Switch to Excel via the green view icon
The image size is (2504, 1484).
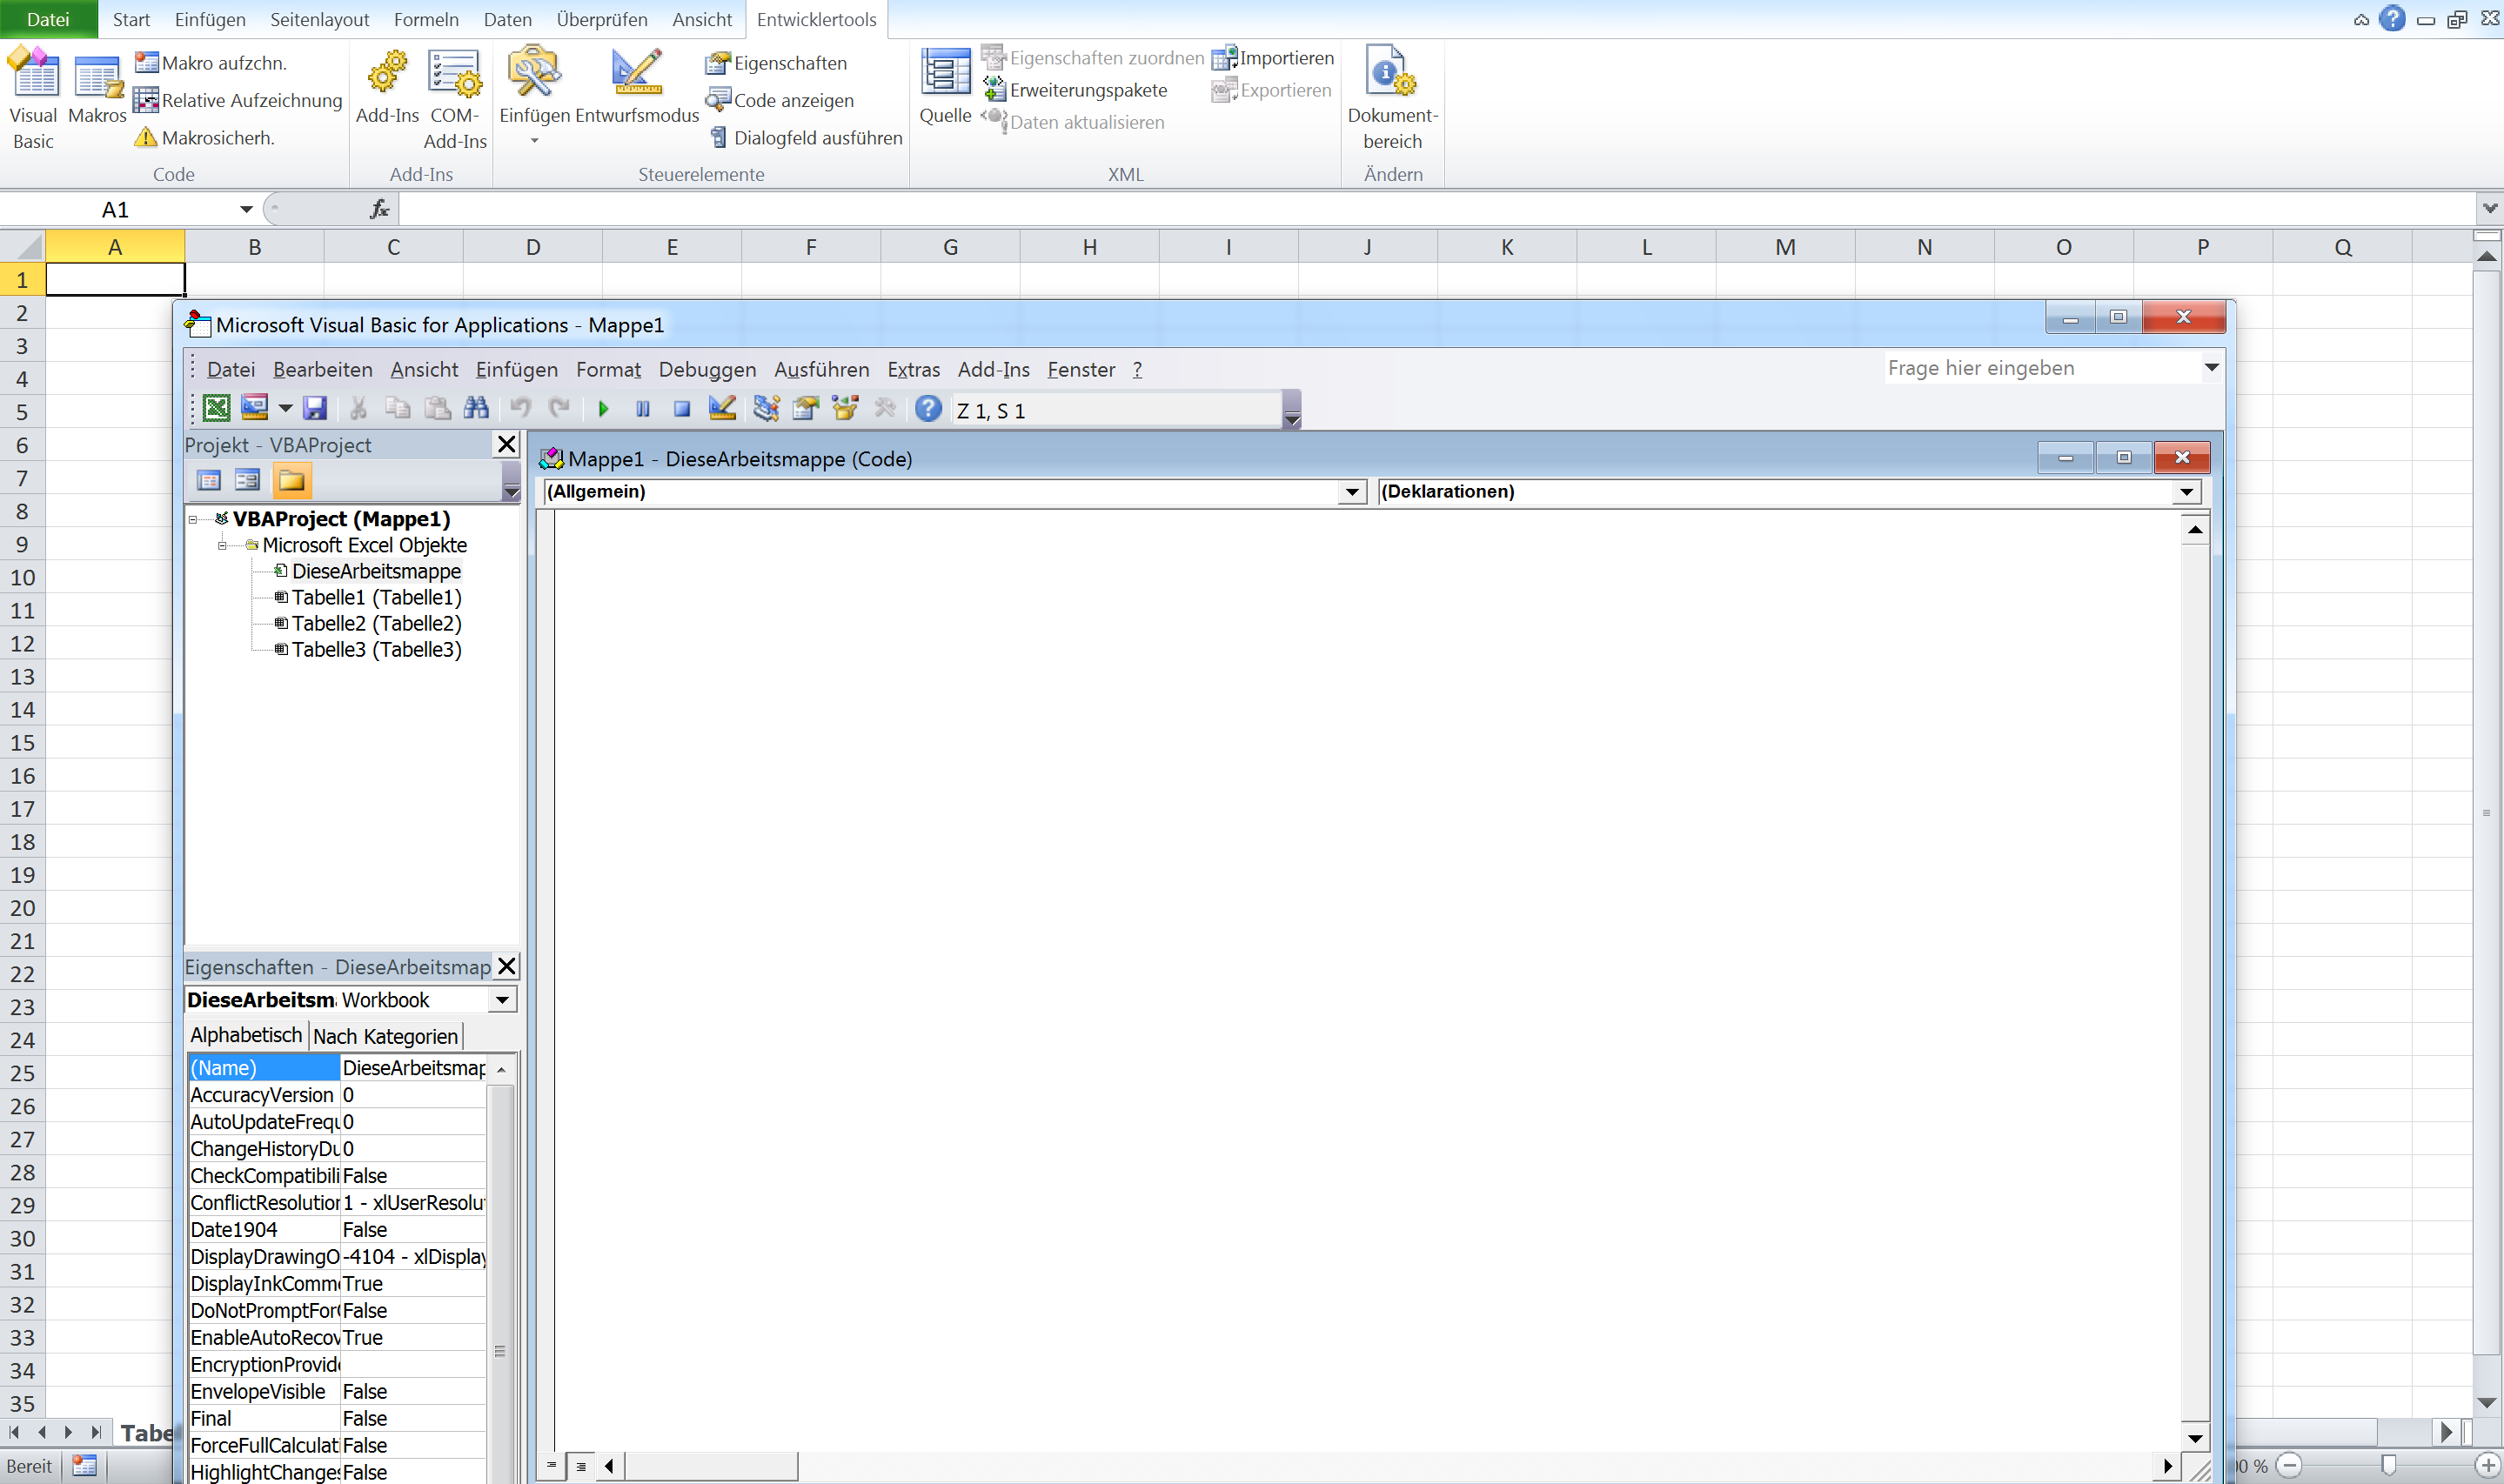(216, 408)
